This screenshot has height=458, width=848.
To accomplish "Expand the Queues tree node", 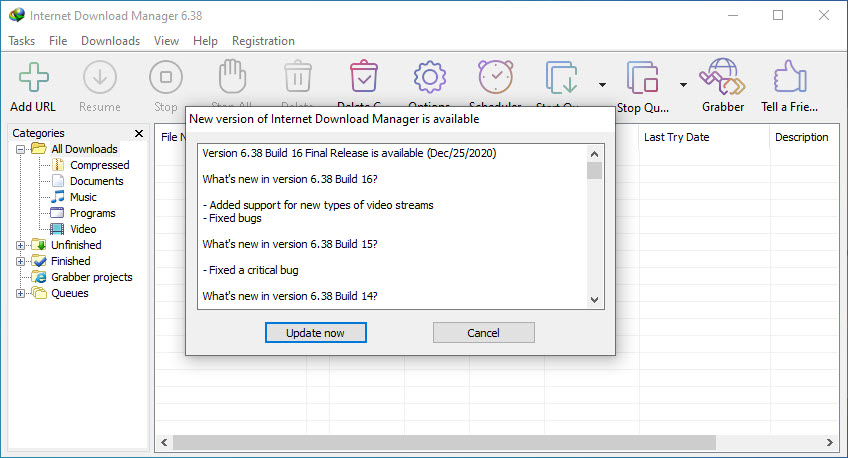I will coord(21,294).
